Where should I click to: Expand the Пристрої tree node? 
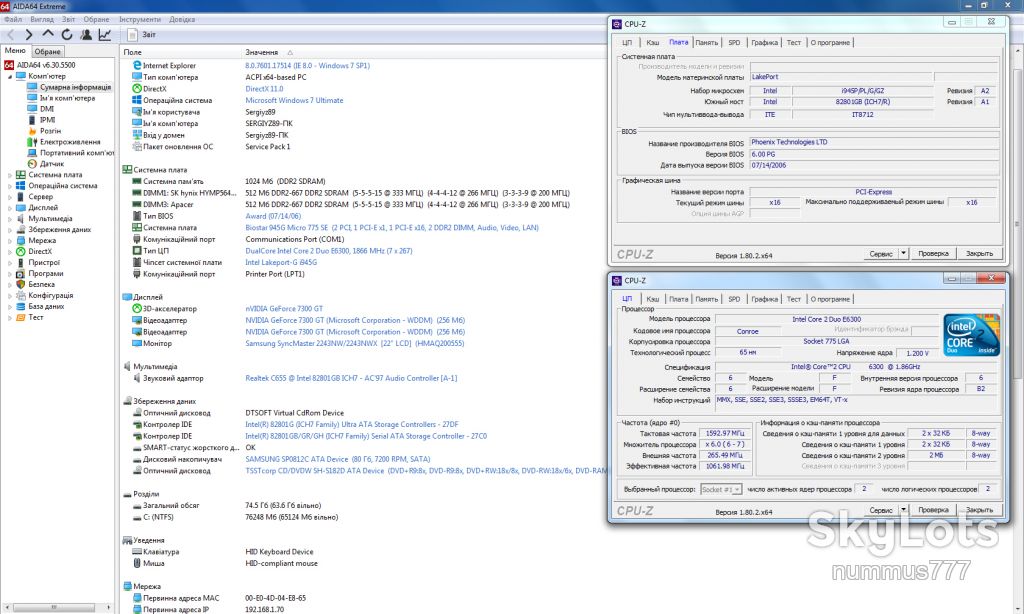point(10,263)
